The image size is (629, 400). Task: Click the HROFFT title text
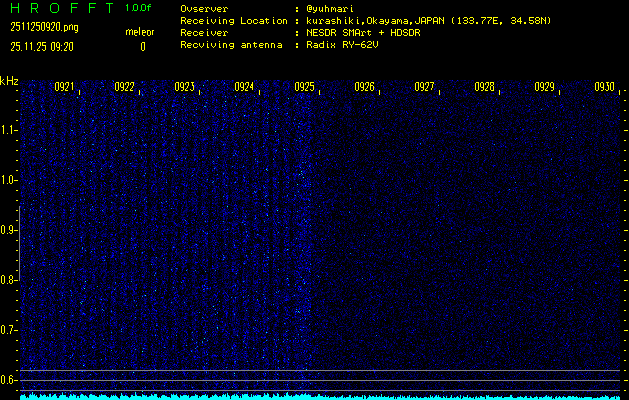(60, 8)
